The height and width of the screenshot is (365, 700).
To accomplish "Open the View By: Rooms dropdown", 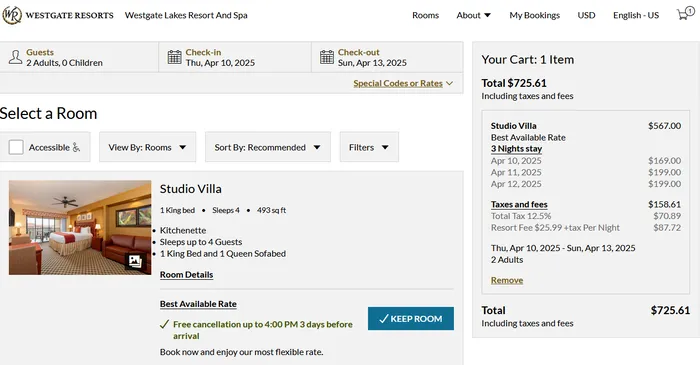I will pos(147,147).
